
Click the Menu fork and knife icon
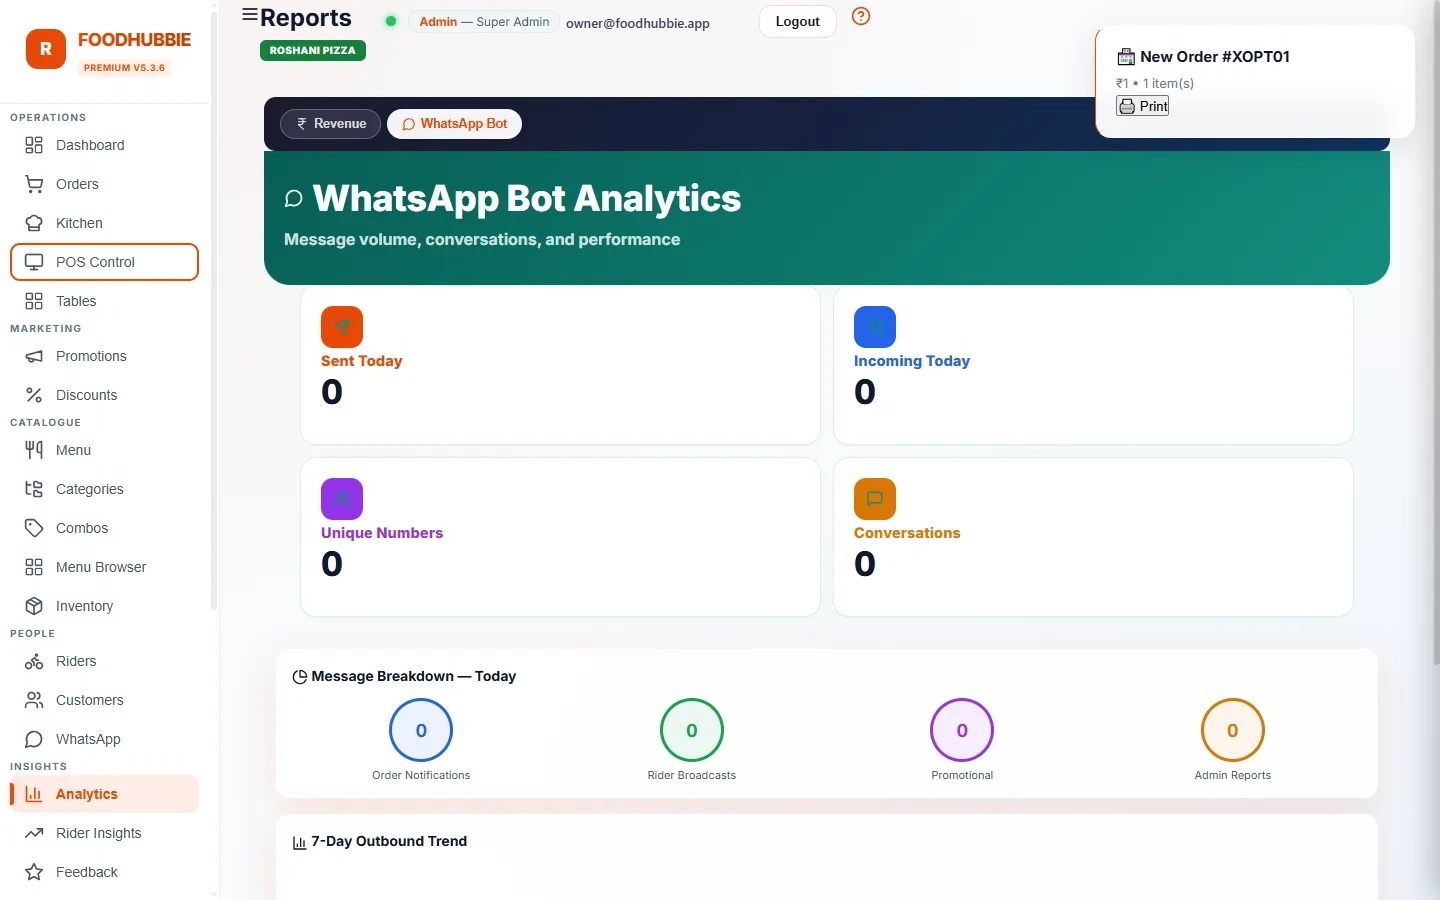tap(34, 450)
